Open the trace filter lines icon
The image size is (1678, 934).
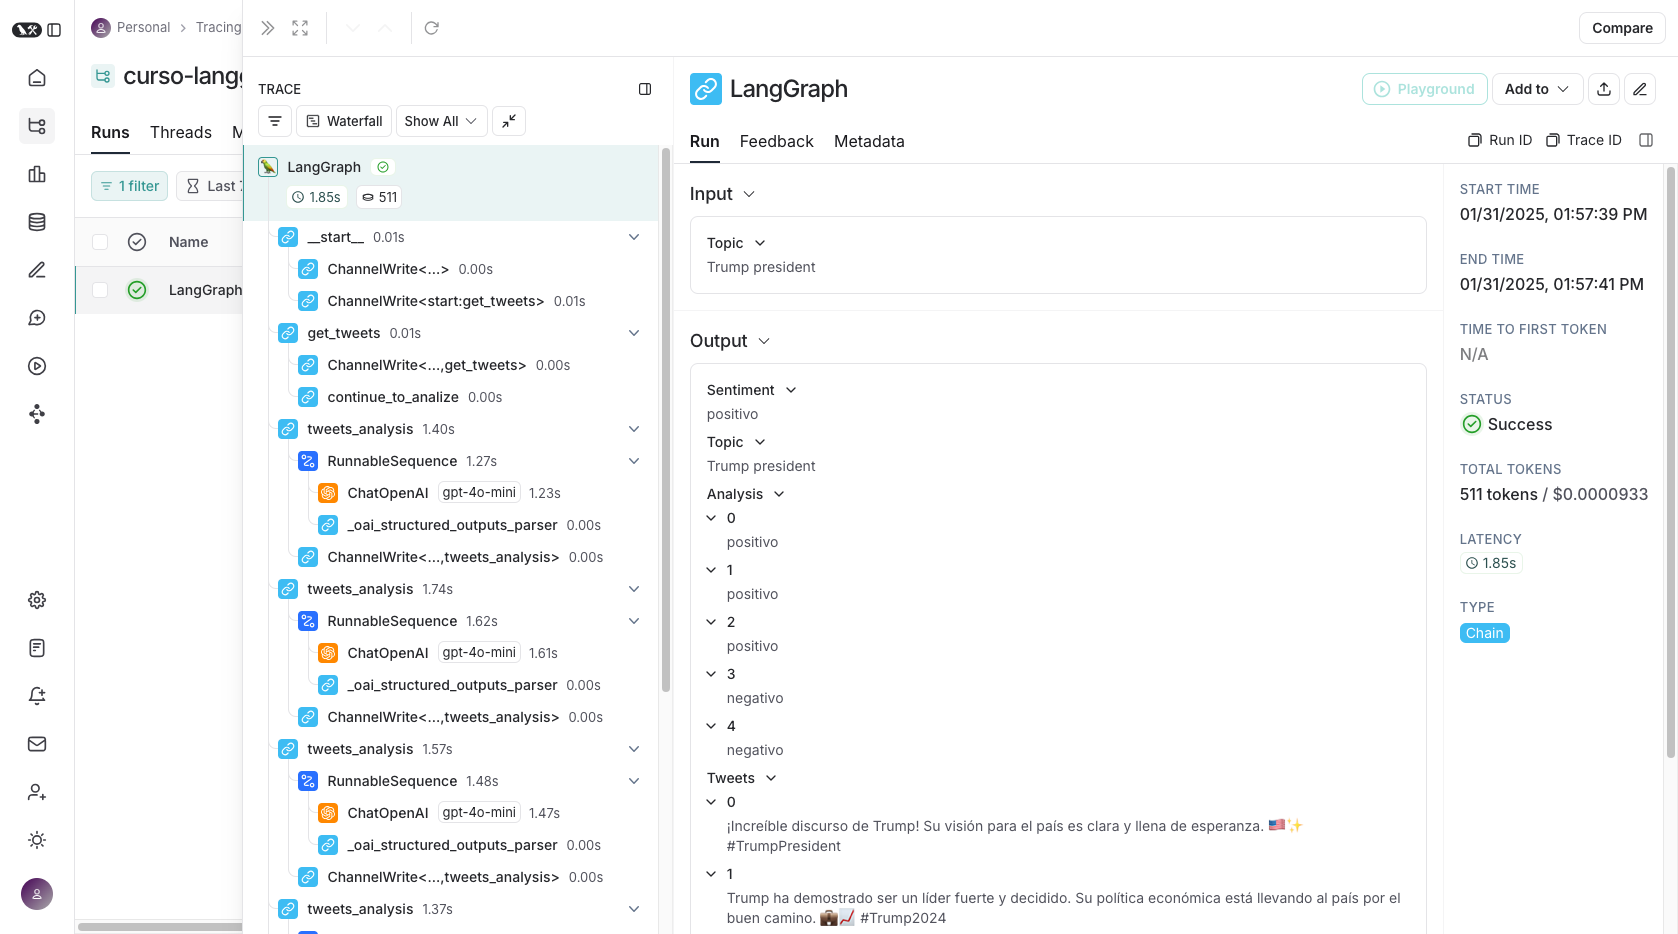point(275,121)
